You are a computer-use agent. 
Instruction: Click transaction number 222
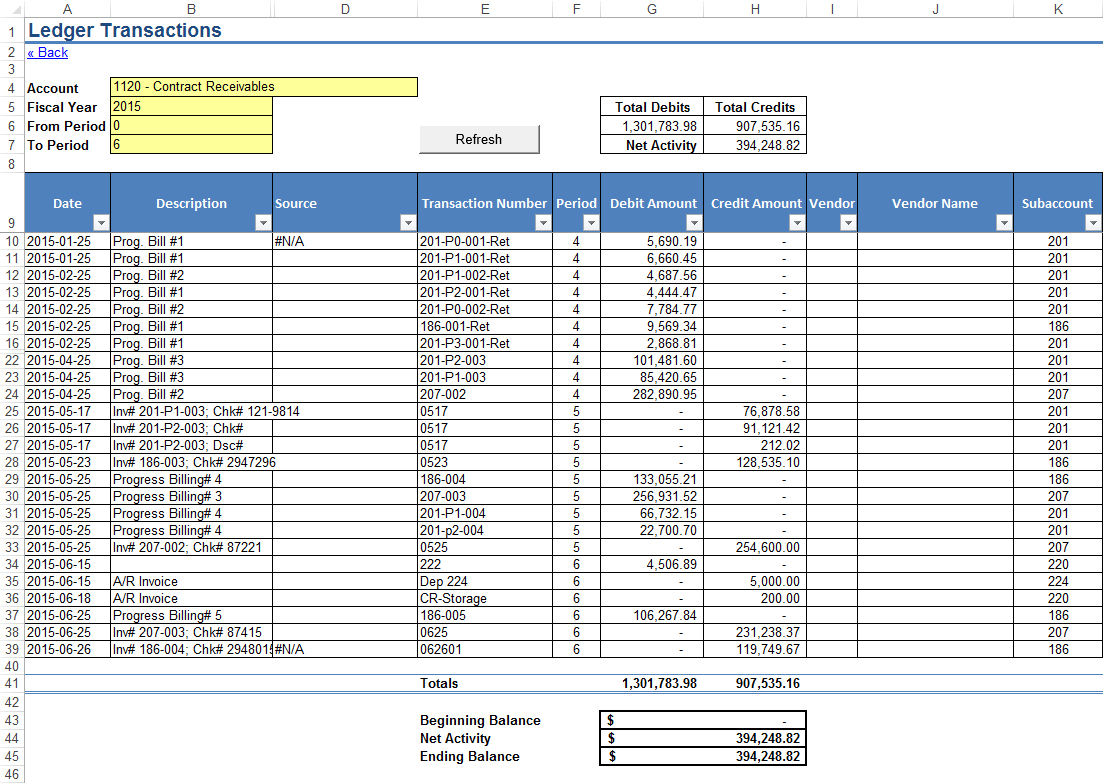485,564
